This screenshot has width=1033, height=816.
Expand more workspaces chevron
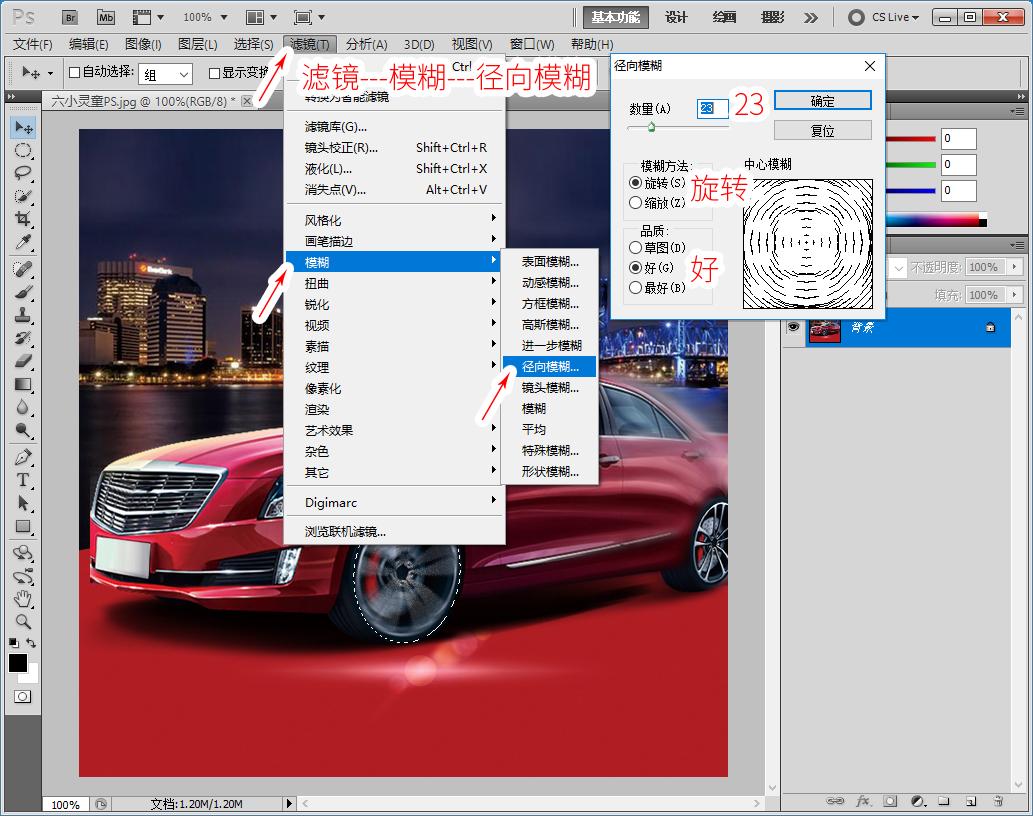[x=811, y=18]
